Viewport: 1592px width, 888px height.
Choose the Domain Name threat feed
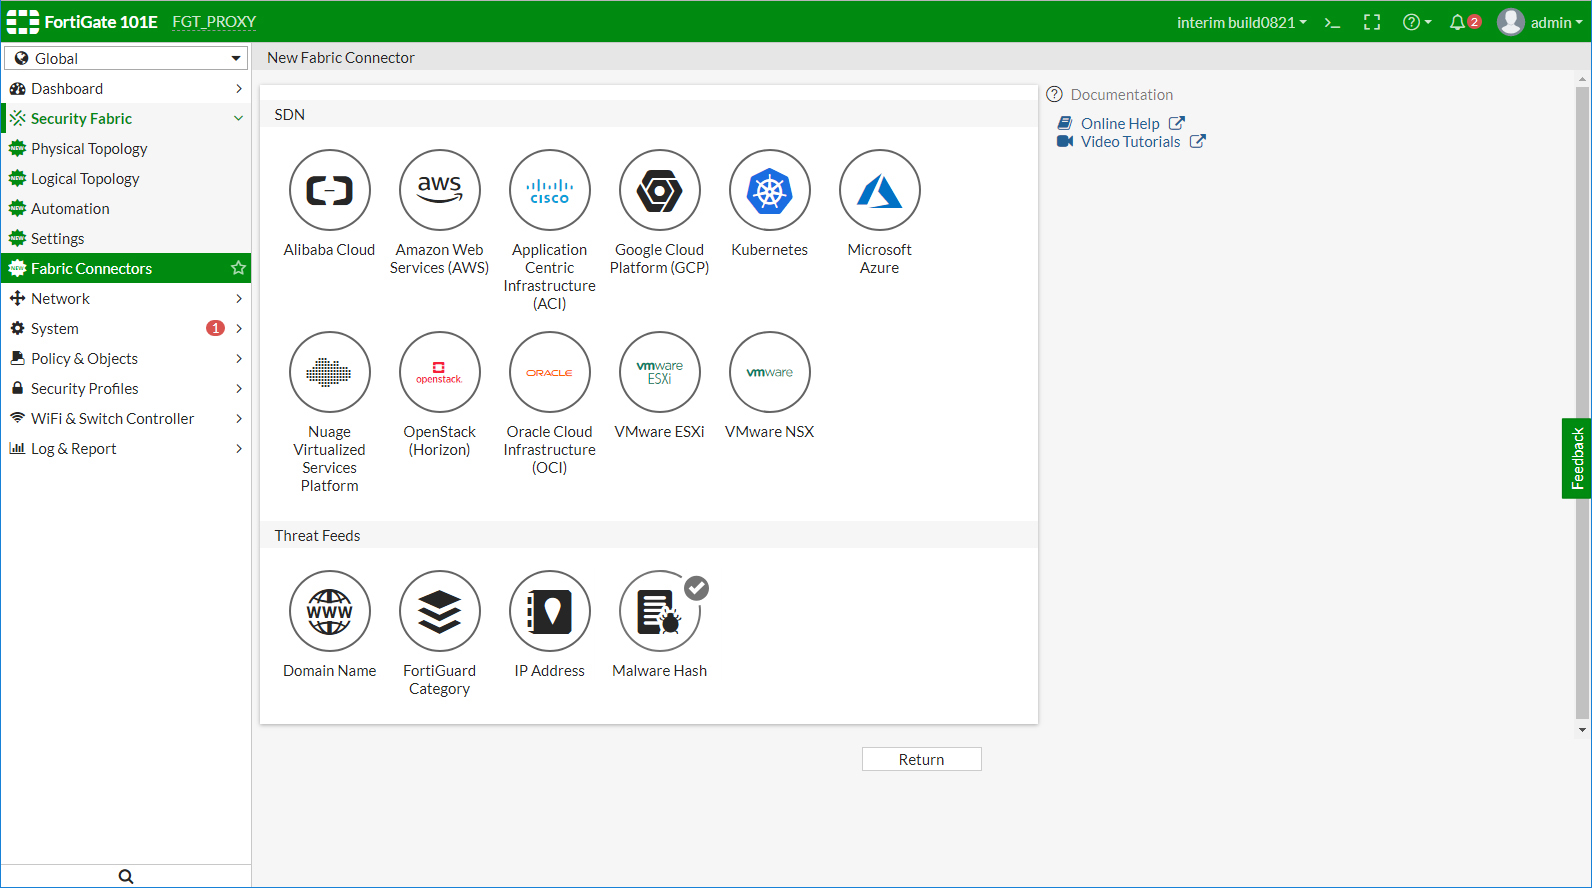(330, 611)
